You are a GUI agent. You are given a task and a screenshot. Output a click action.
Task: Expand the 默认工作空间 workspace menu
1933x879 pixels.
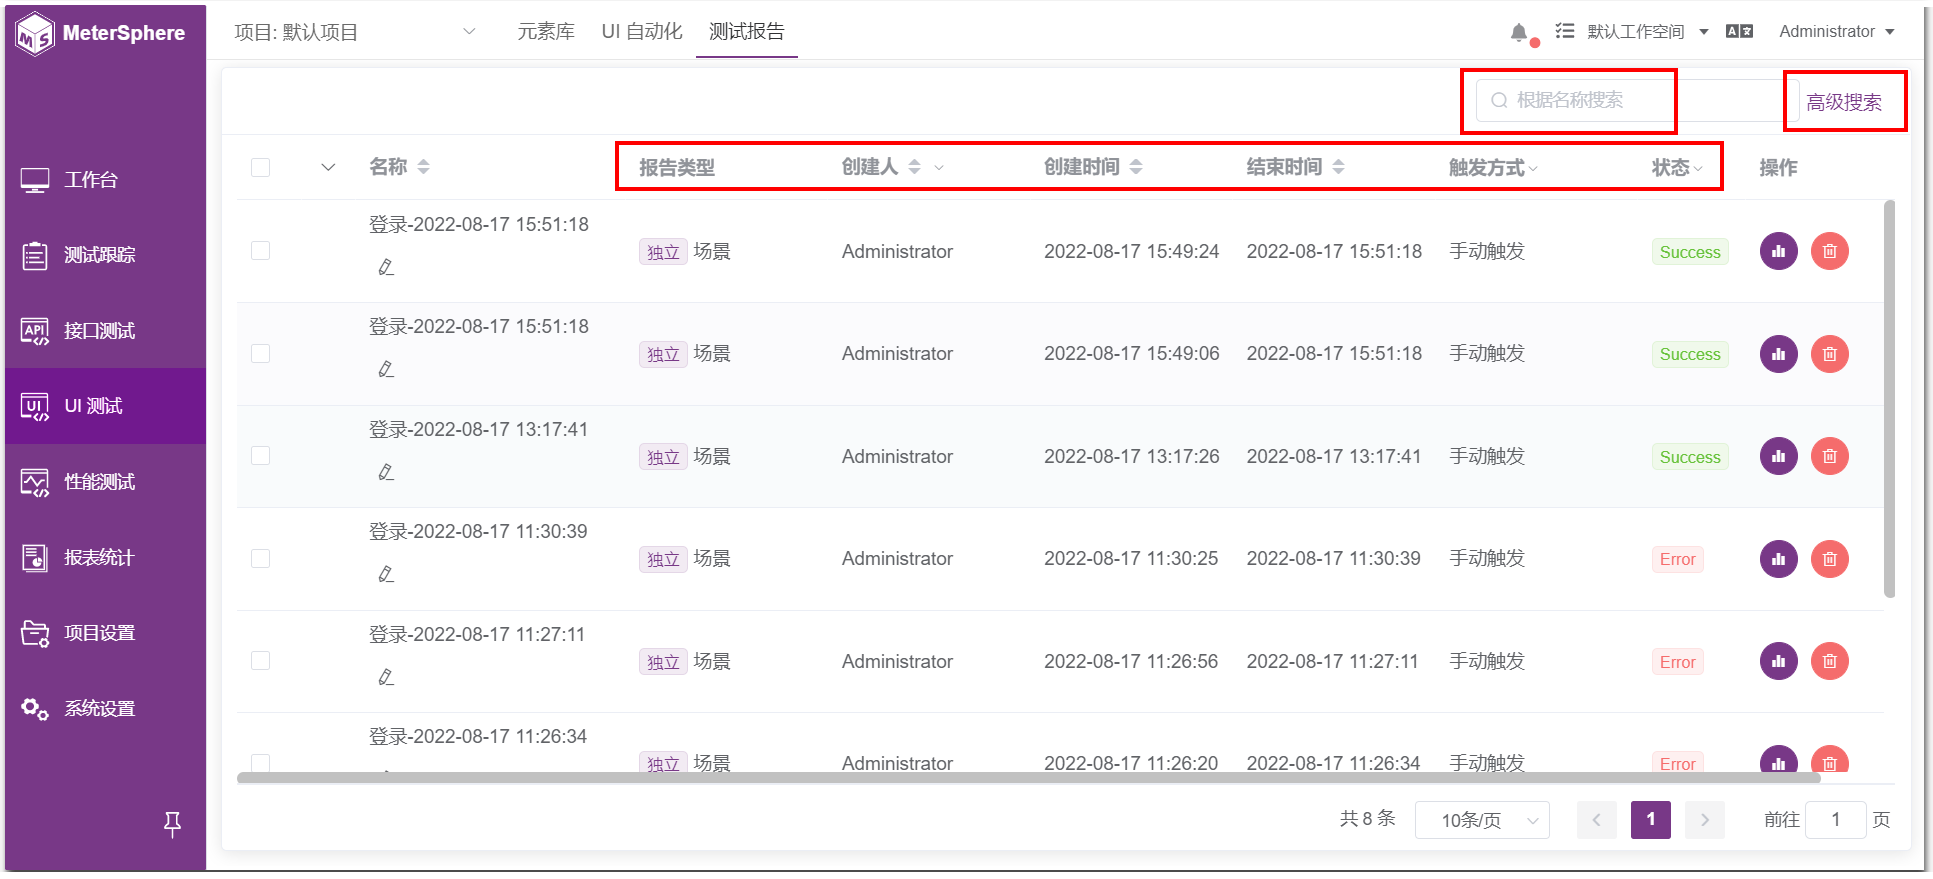pyautogui.click(x=1646, y=32)
